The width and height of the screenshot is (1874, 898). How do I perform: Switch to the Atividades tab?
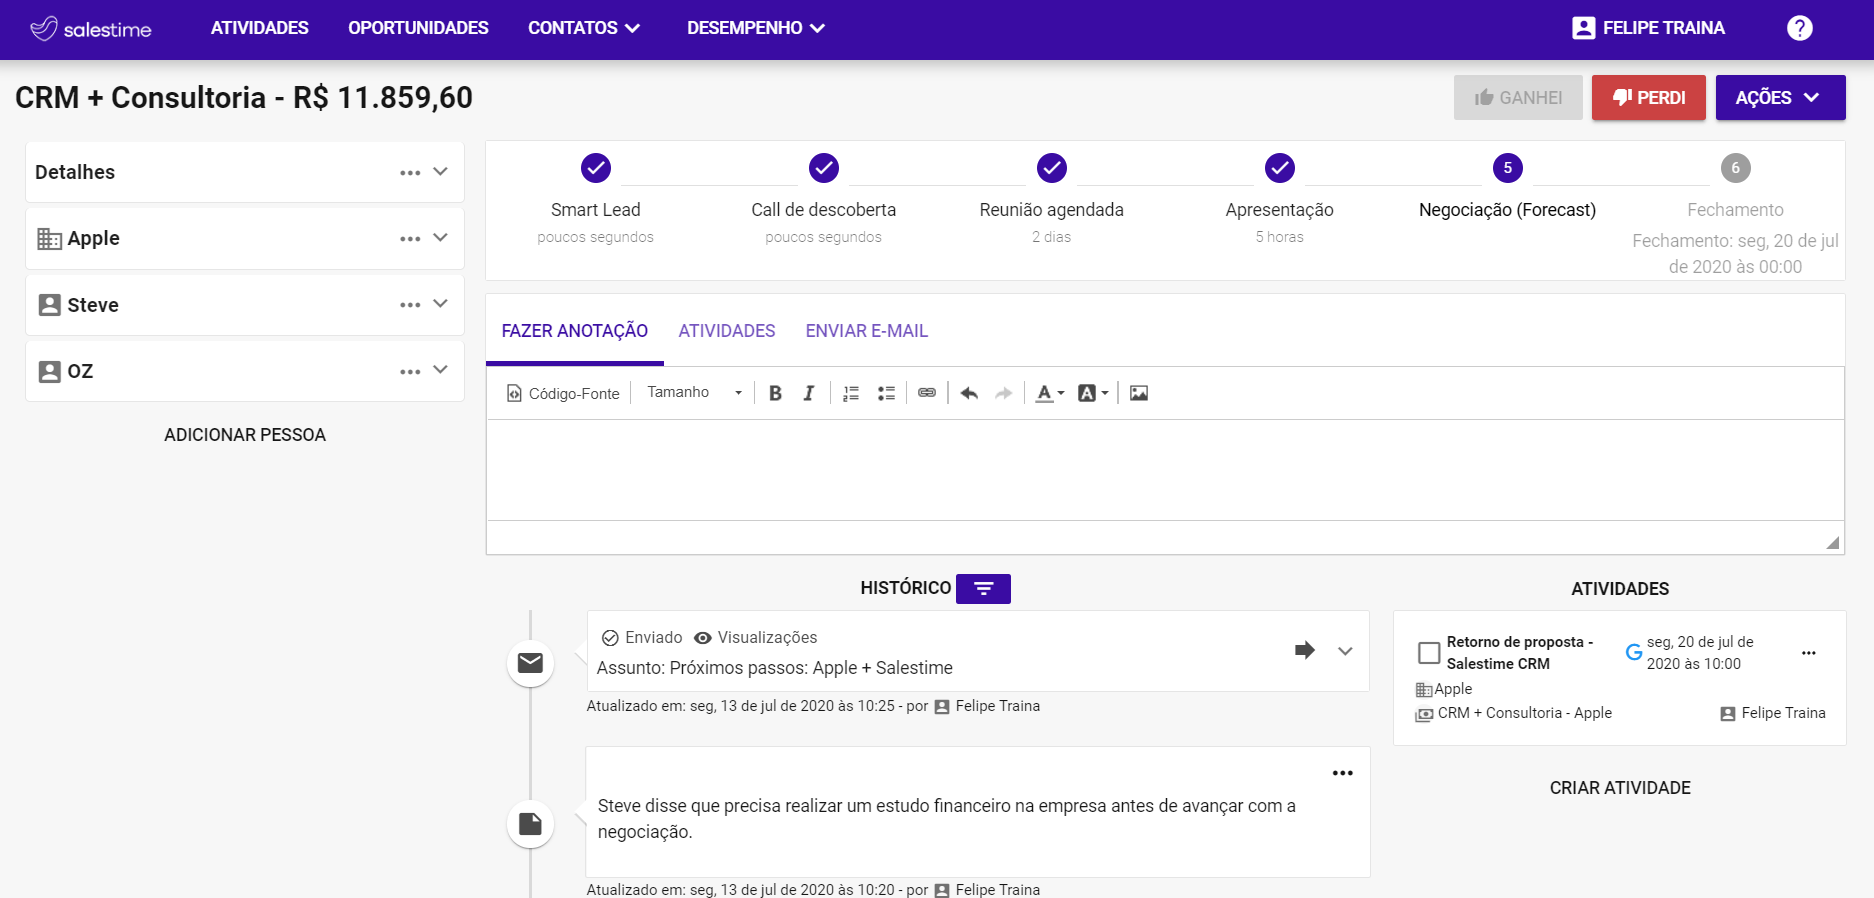click(x=727, y=331)
